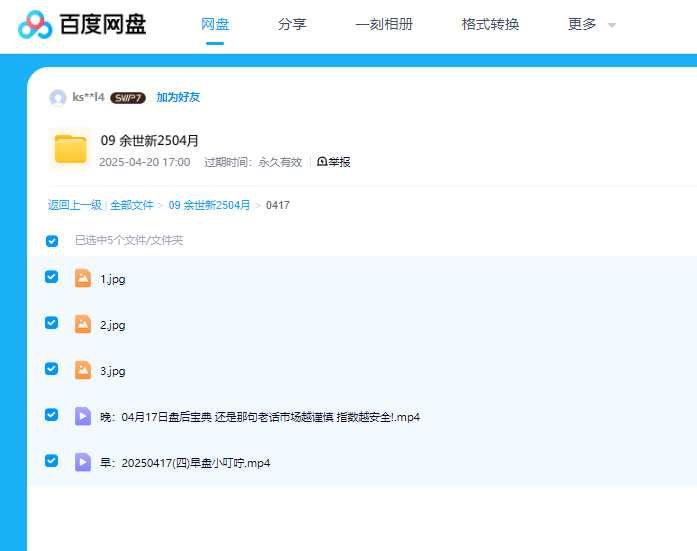Click 加为好友 to add friend
The height and width of the screenshot is (551, 697).
[178, 98]
